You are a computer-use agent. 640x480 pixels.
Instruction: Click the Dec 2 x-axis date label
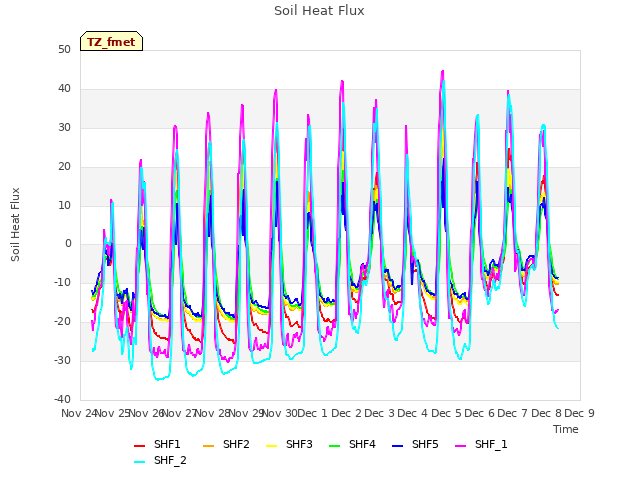(346, 413)
